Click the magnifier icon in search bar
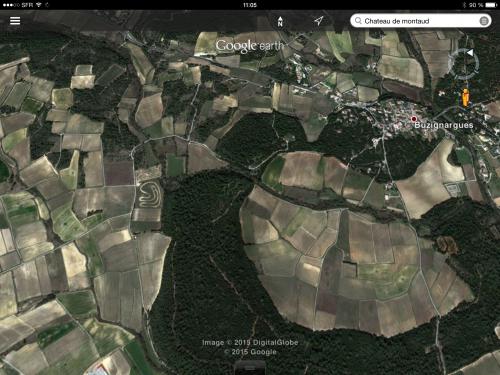This screenshot has height=375, width=500. pos(358,21)
